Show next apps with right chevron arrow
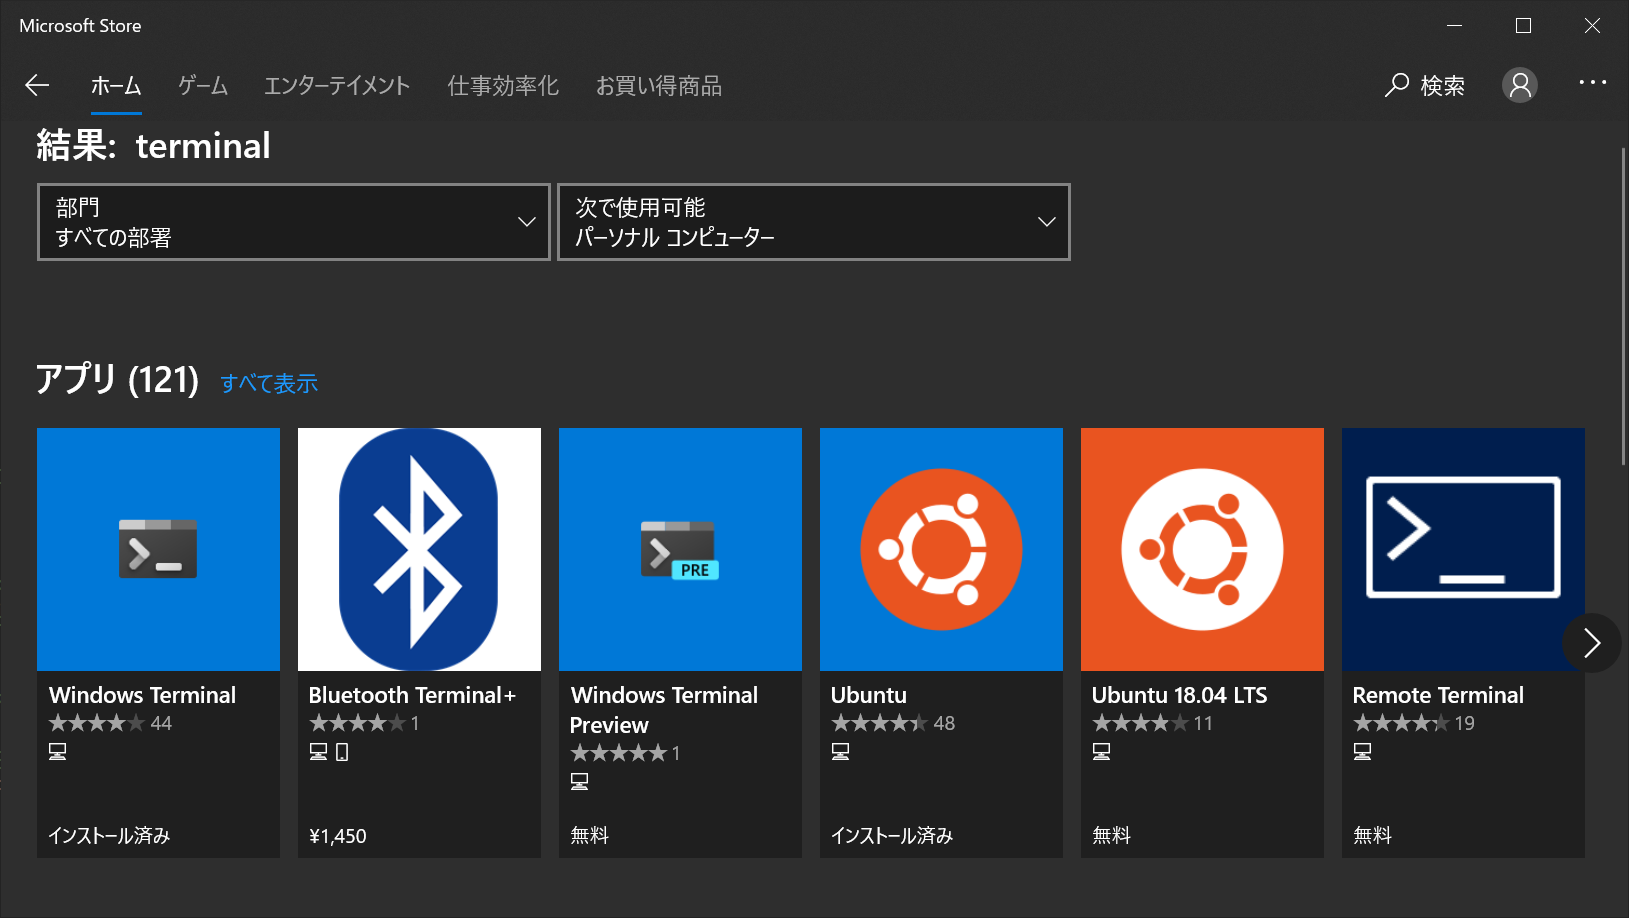The image size is (1629, 918). 1592,643
